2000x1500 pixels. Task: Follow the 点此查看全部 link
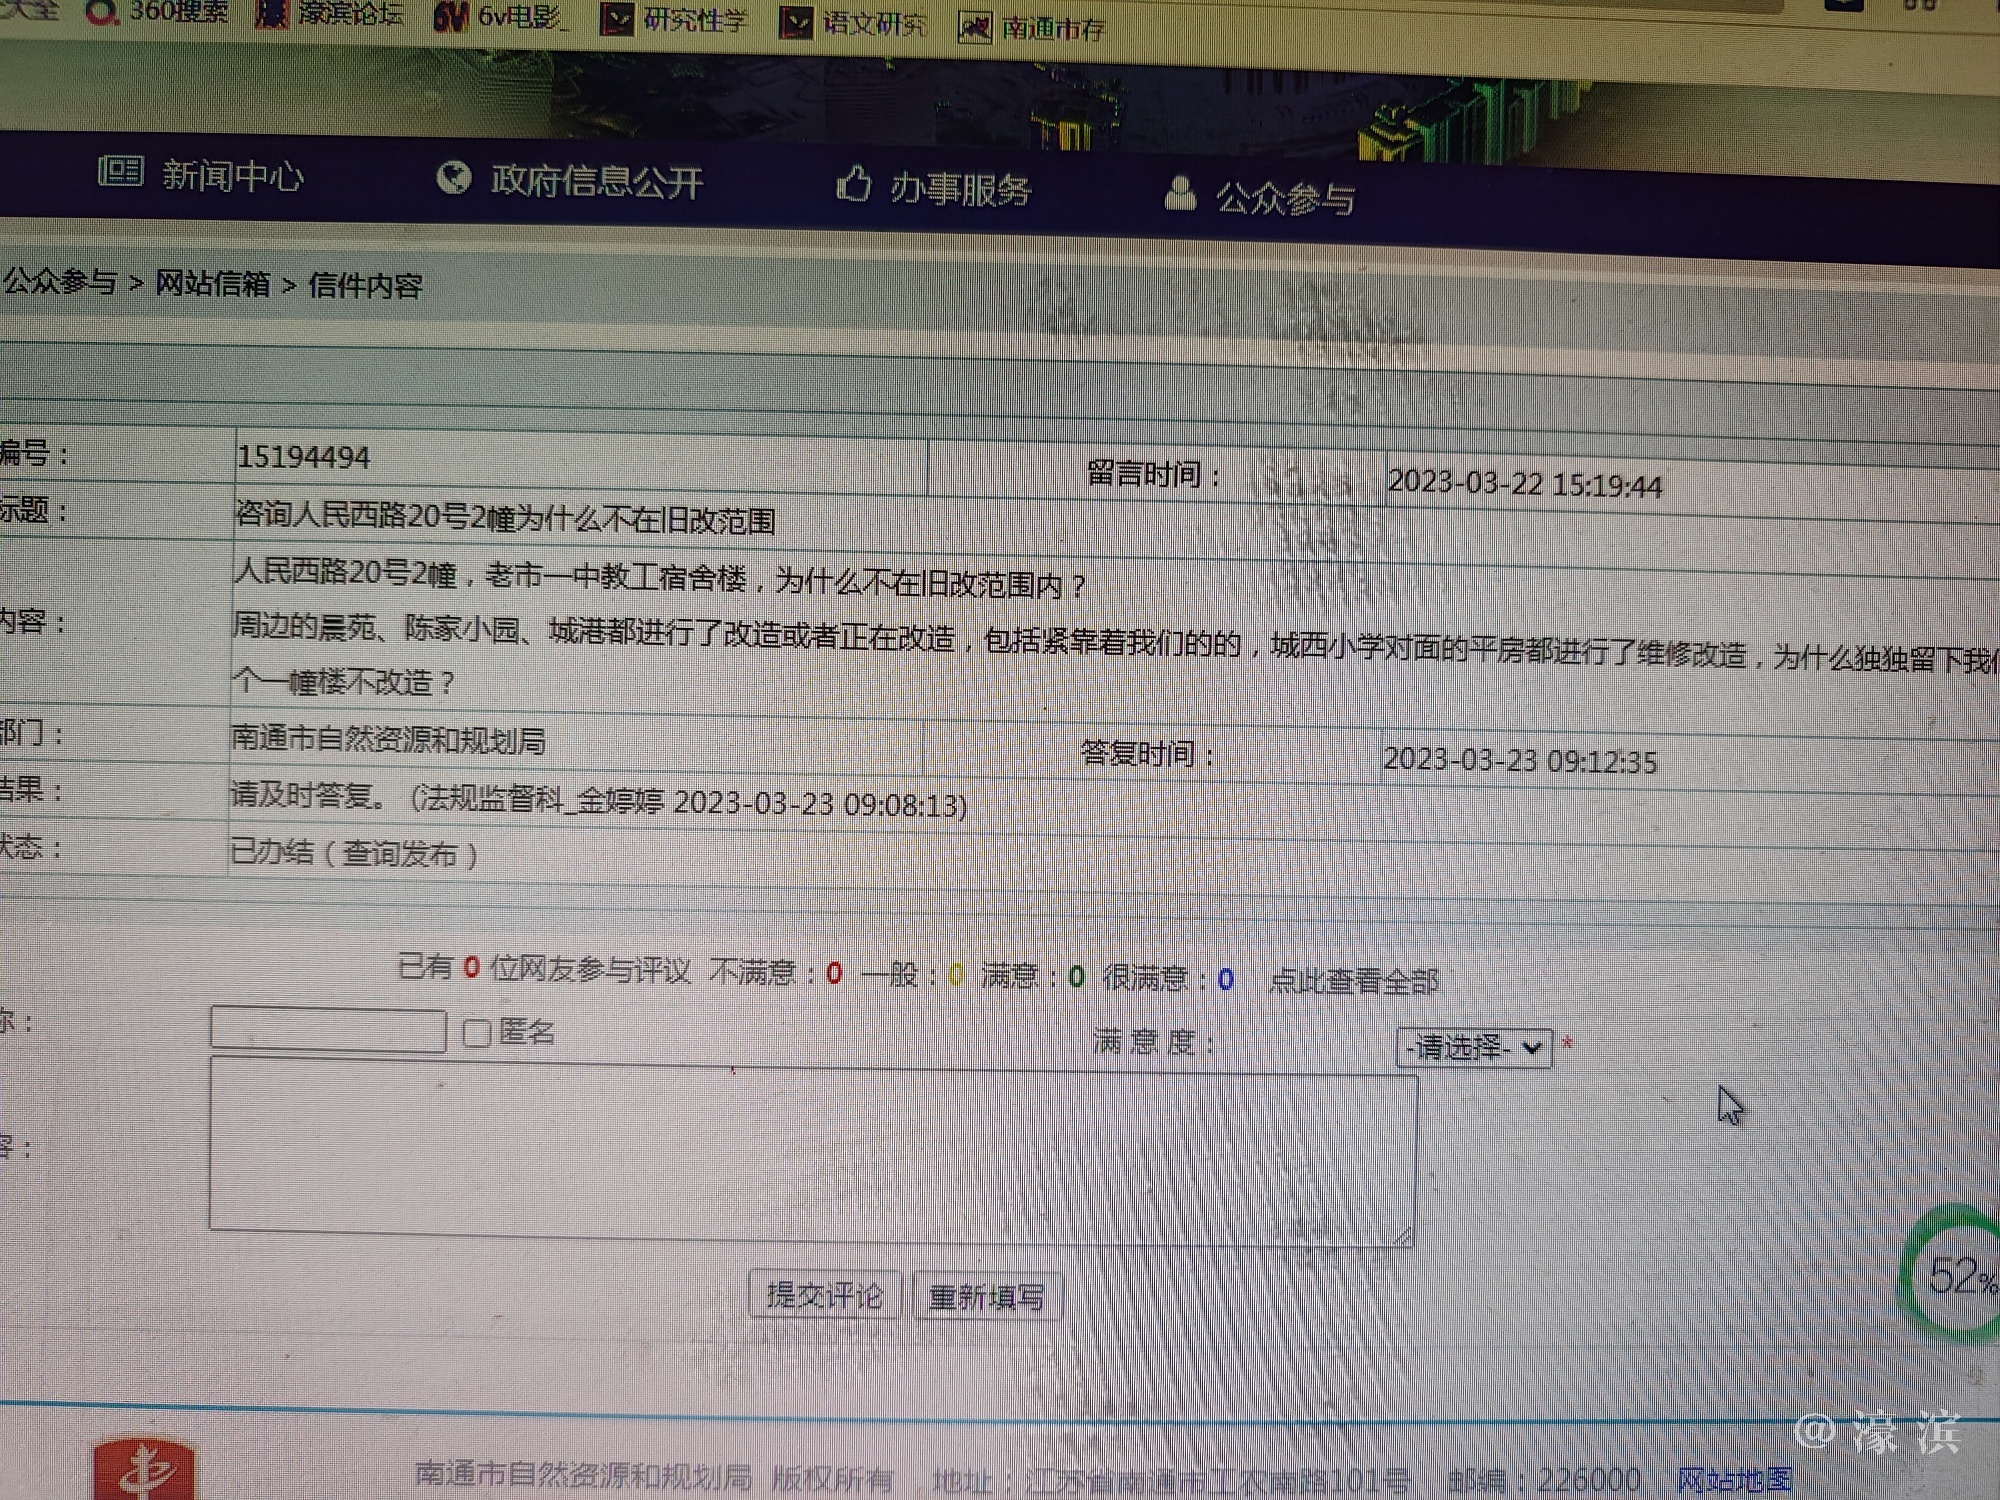(x=1353, y=981)
